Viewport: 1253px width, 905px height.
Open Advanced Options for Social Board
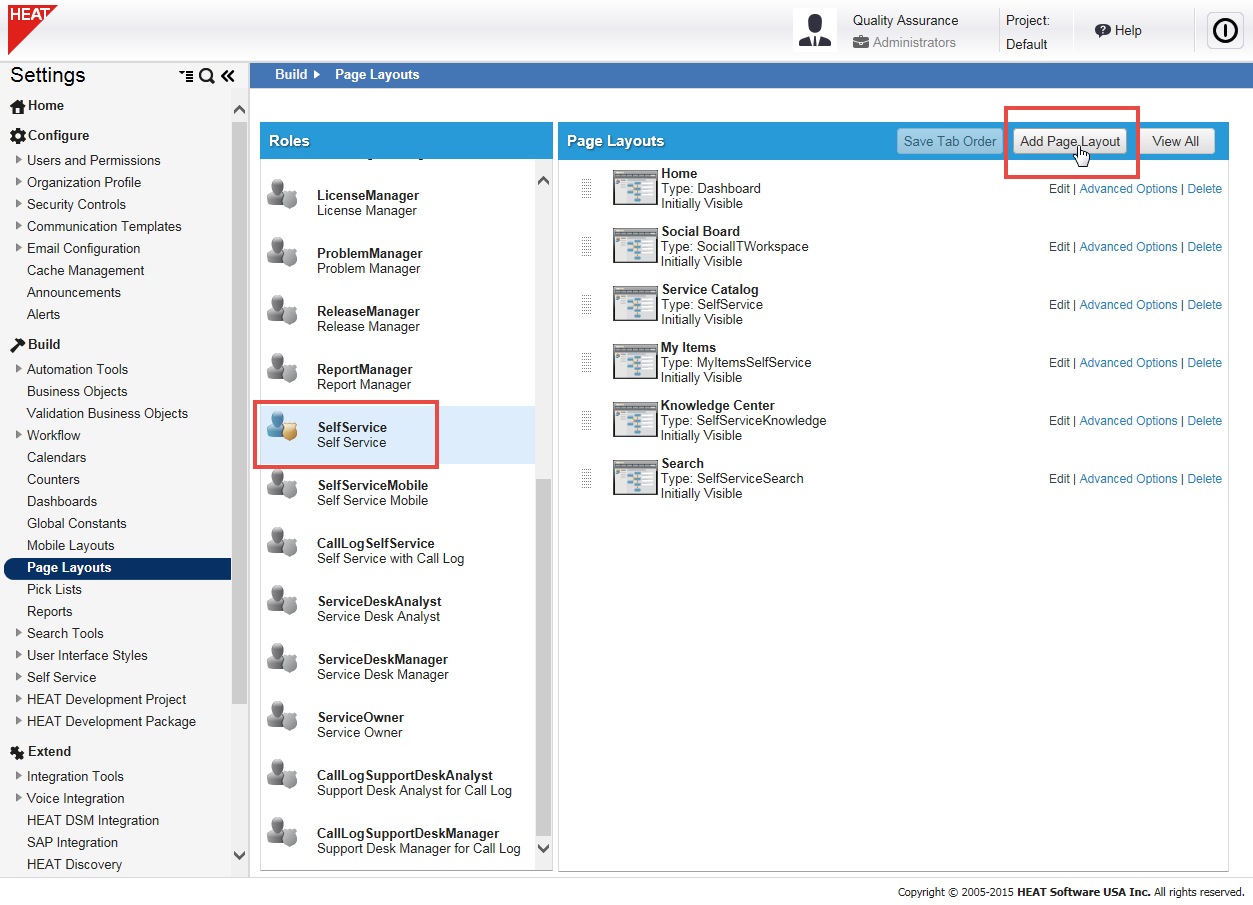[x=1128, y=247]
